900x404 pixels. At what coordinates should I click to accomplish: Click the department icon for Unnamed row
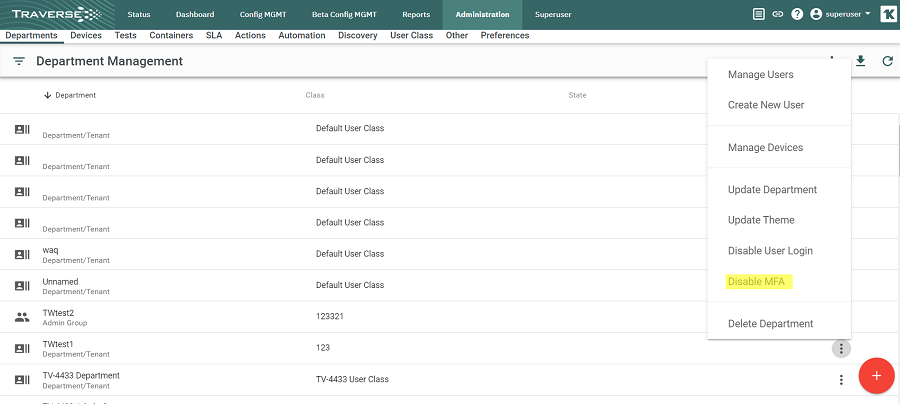point(22,286)
